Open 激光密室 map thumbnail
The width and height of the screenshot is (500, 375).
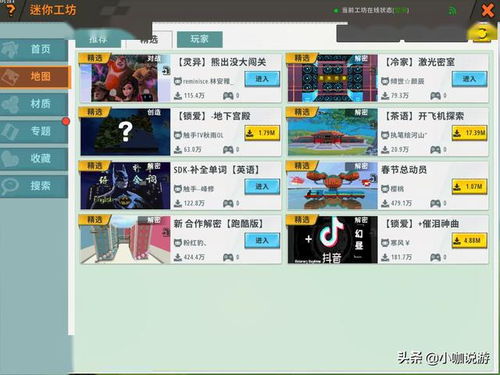(x=333, y=78)
